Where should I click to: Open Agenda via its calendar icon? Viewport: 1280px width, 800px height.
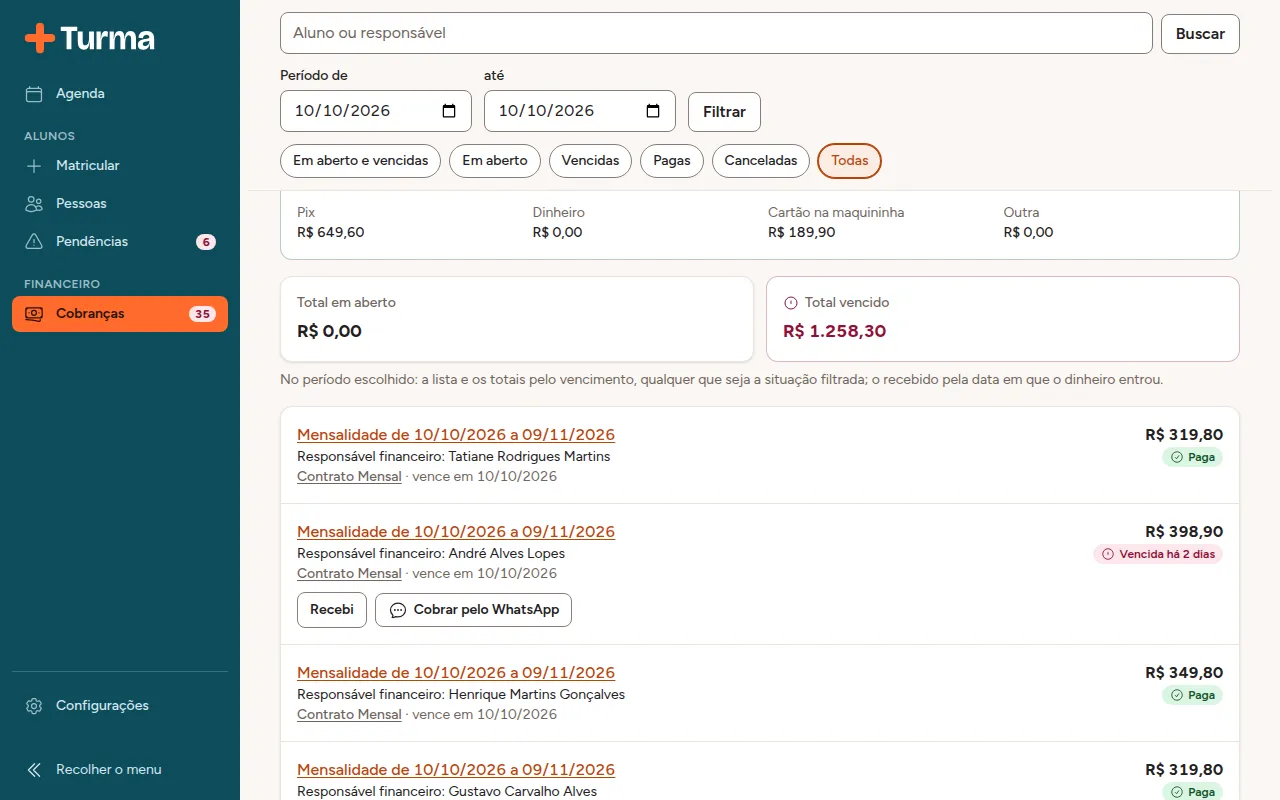tap(34, 94)
